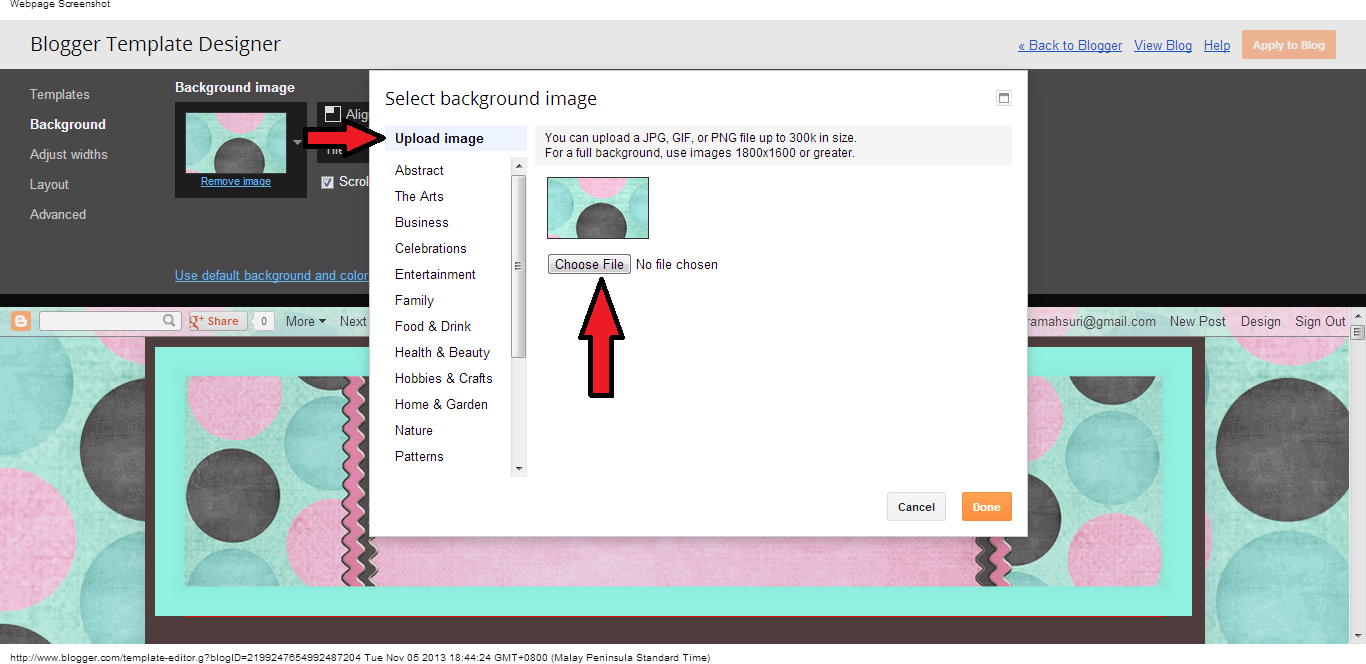Image resolution: width=1366 pixels, height=664 pixels.
Task: Click the blog preview scroll-up arrow
Action: tap(1358, 316)
